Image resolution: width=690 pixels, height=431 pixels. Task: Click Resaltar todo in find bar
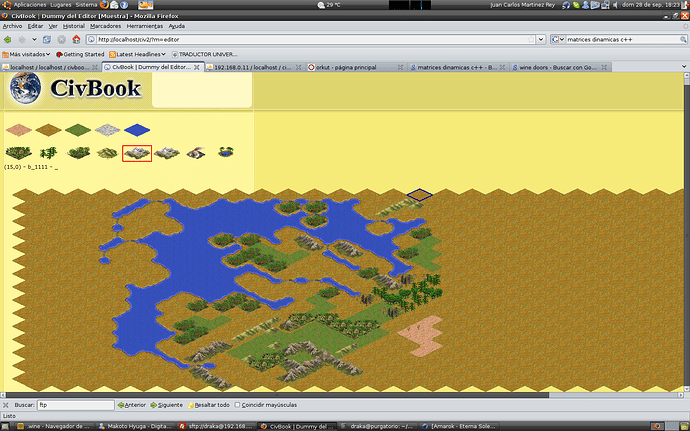tap(209, 405)
